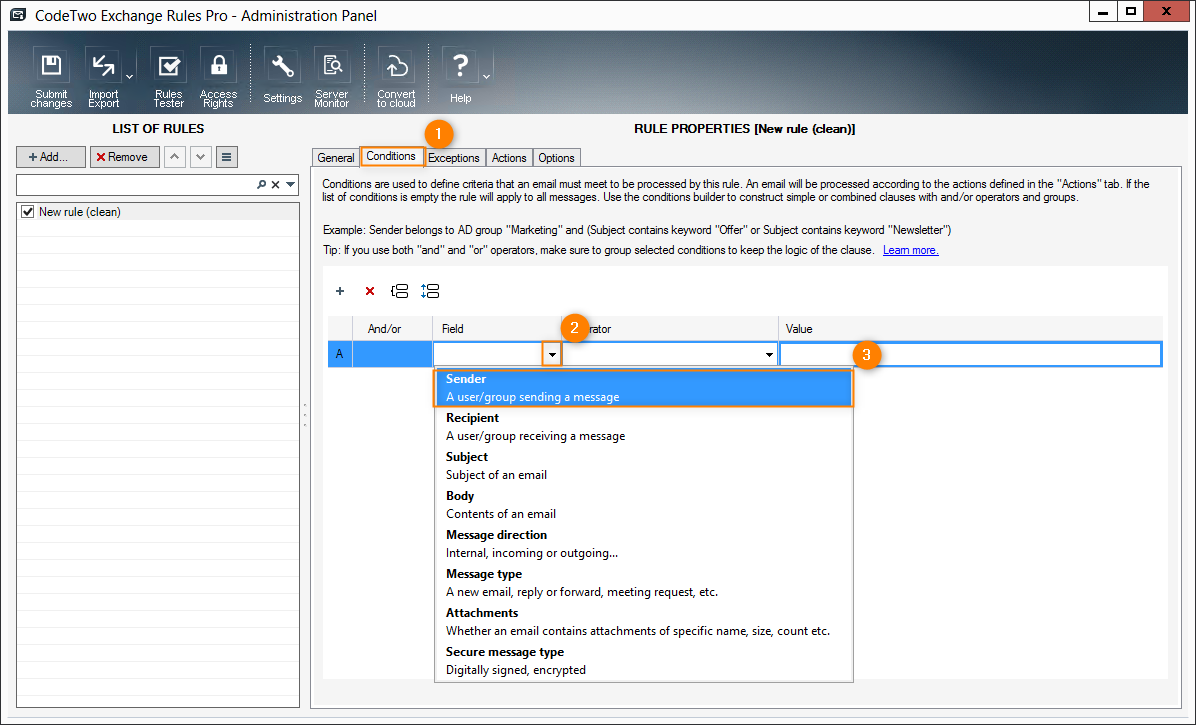The height and width of the screenshot is (725, 1196).
Task: Expand the Import Export dropdown arrow
Action: click(130, 77)
